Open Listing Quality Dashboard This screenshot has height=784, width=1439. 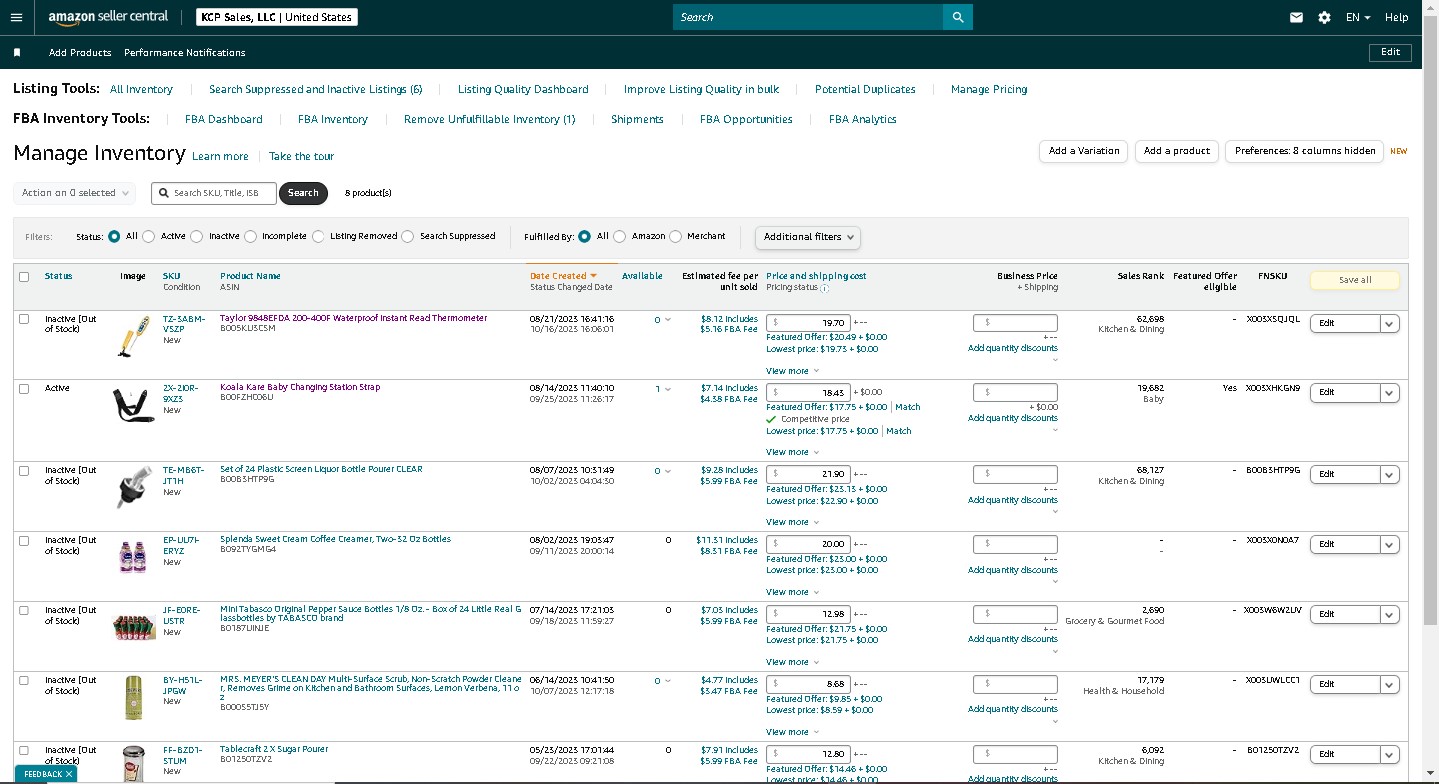[523, 89]
